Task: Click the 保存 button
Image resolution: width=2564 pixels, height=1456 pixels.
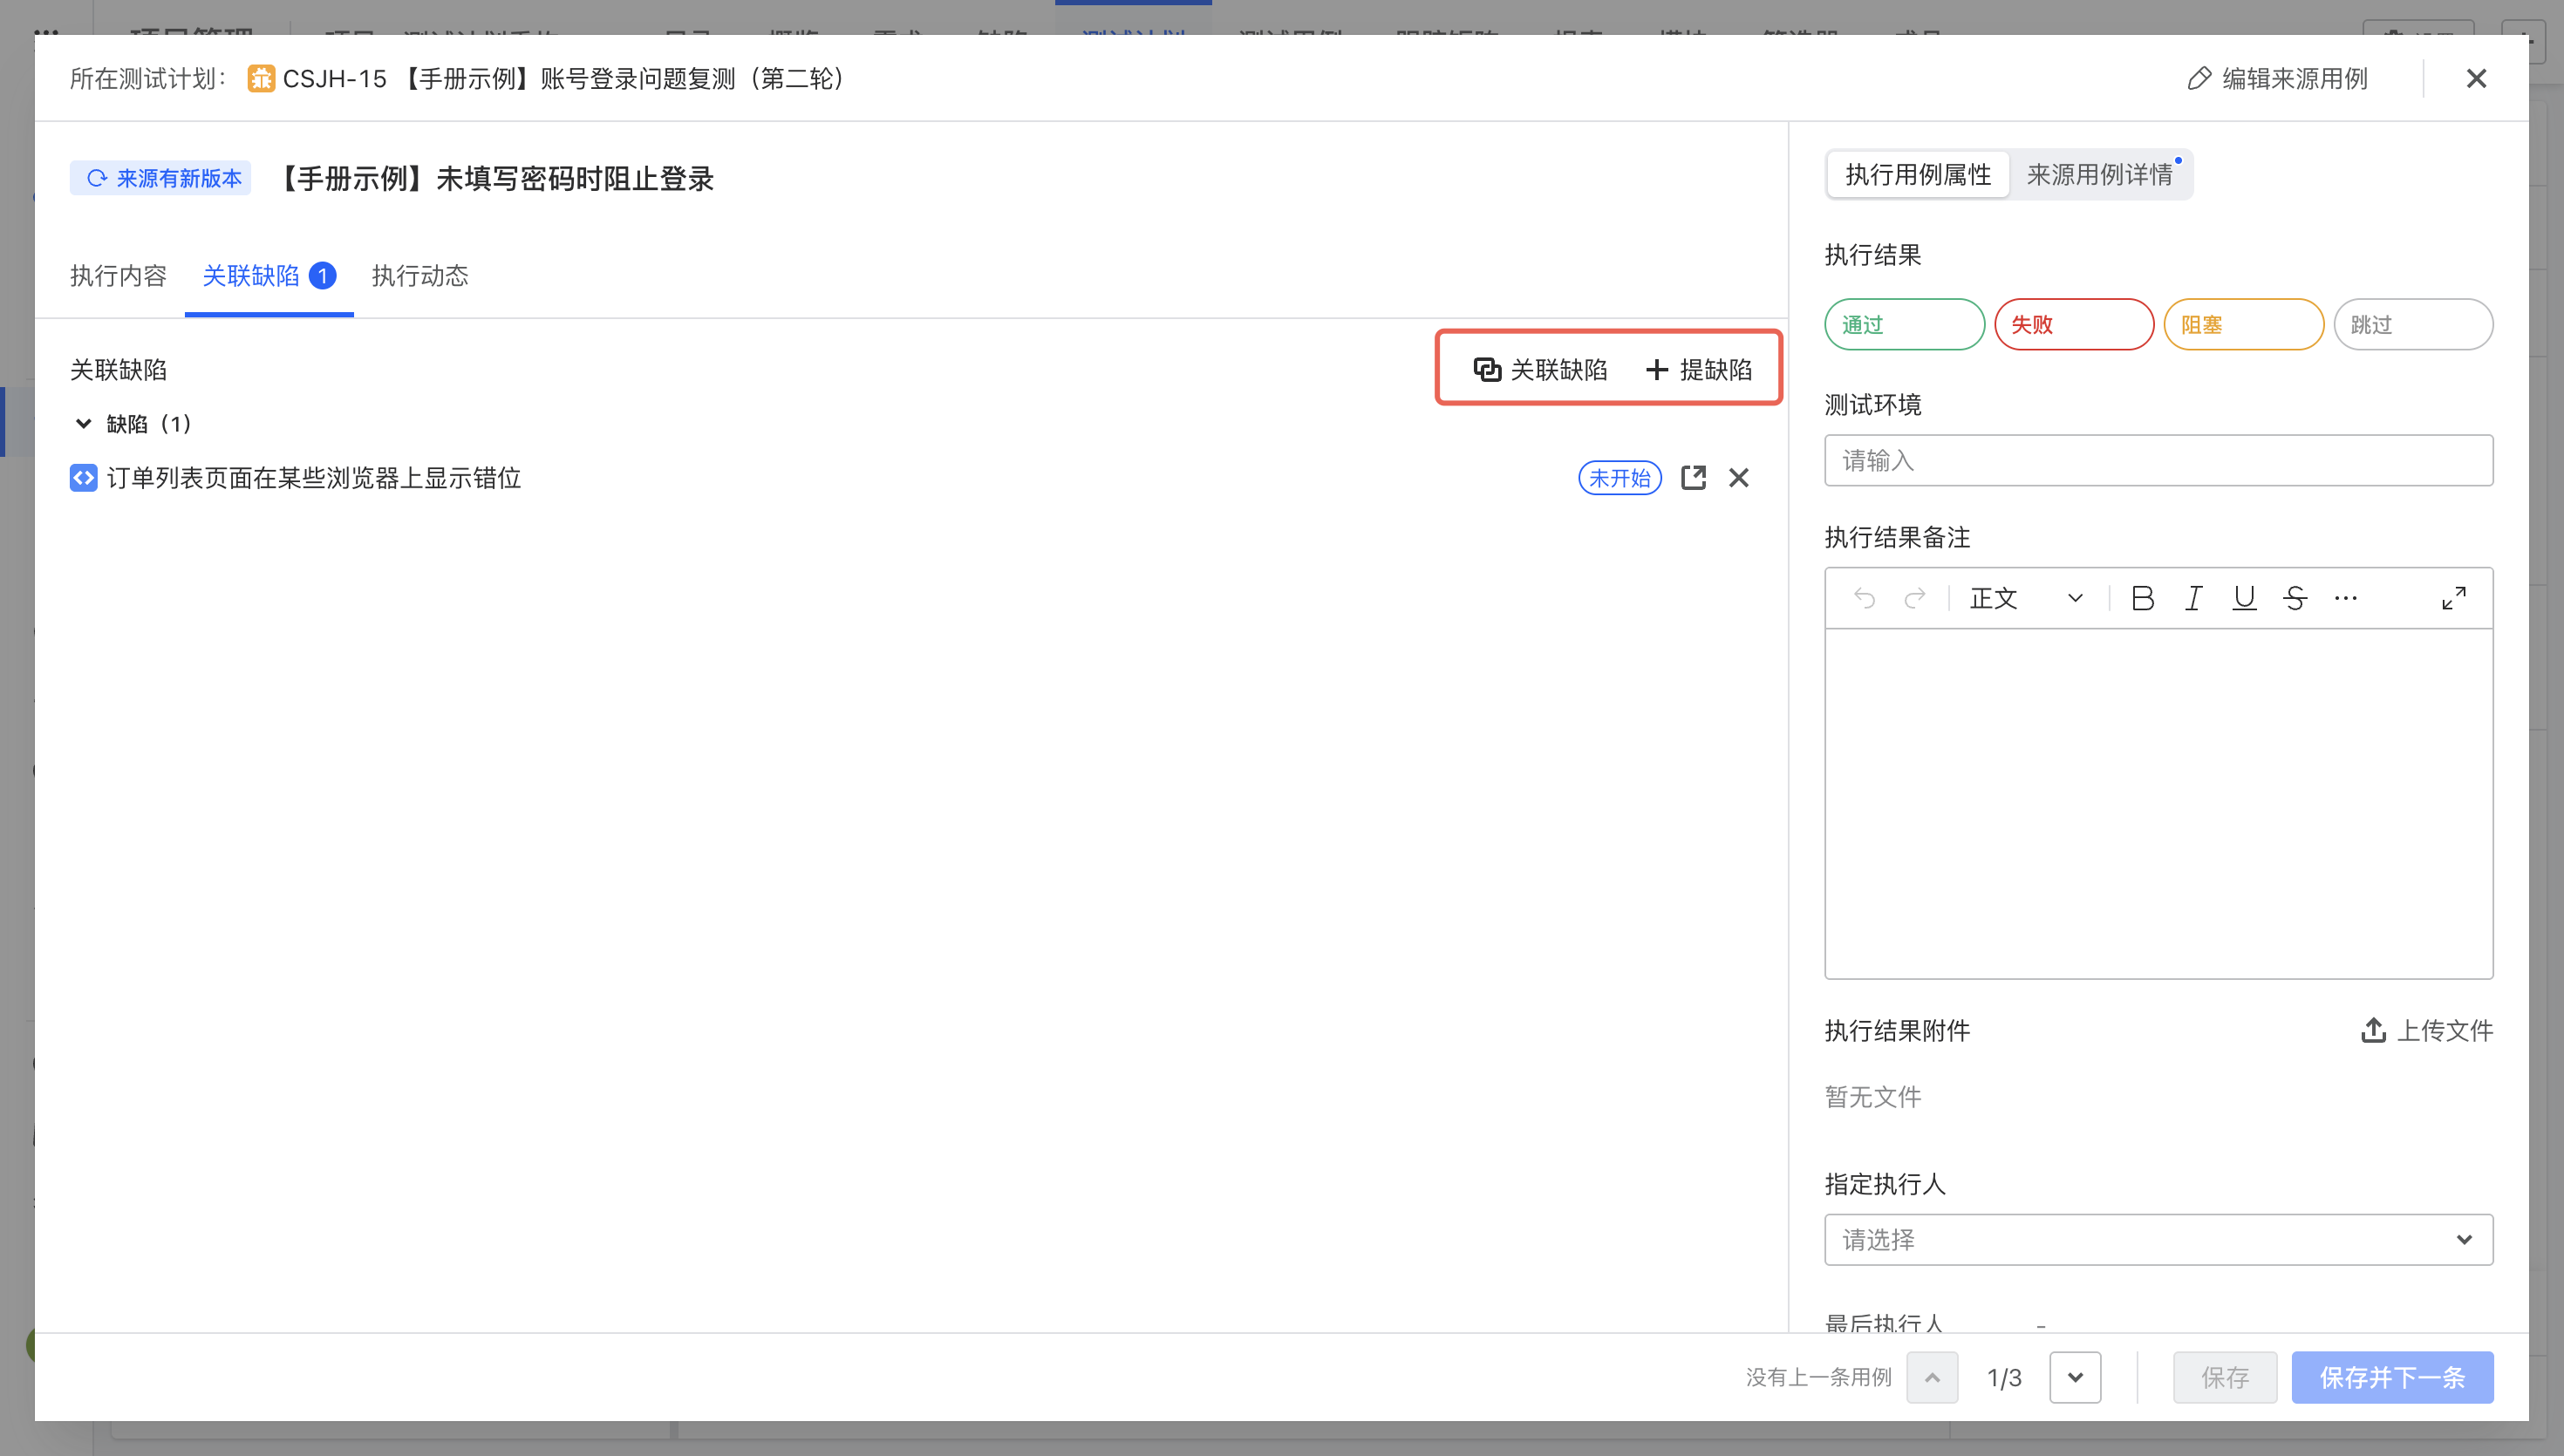Action: [2224, 1377]
